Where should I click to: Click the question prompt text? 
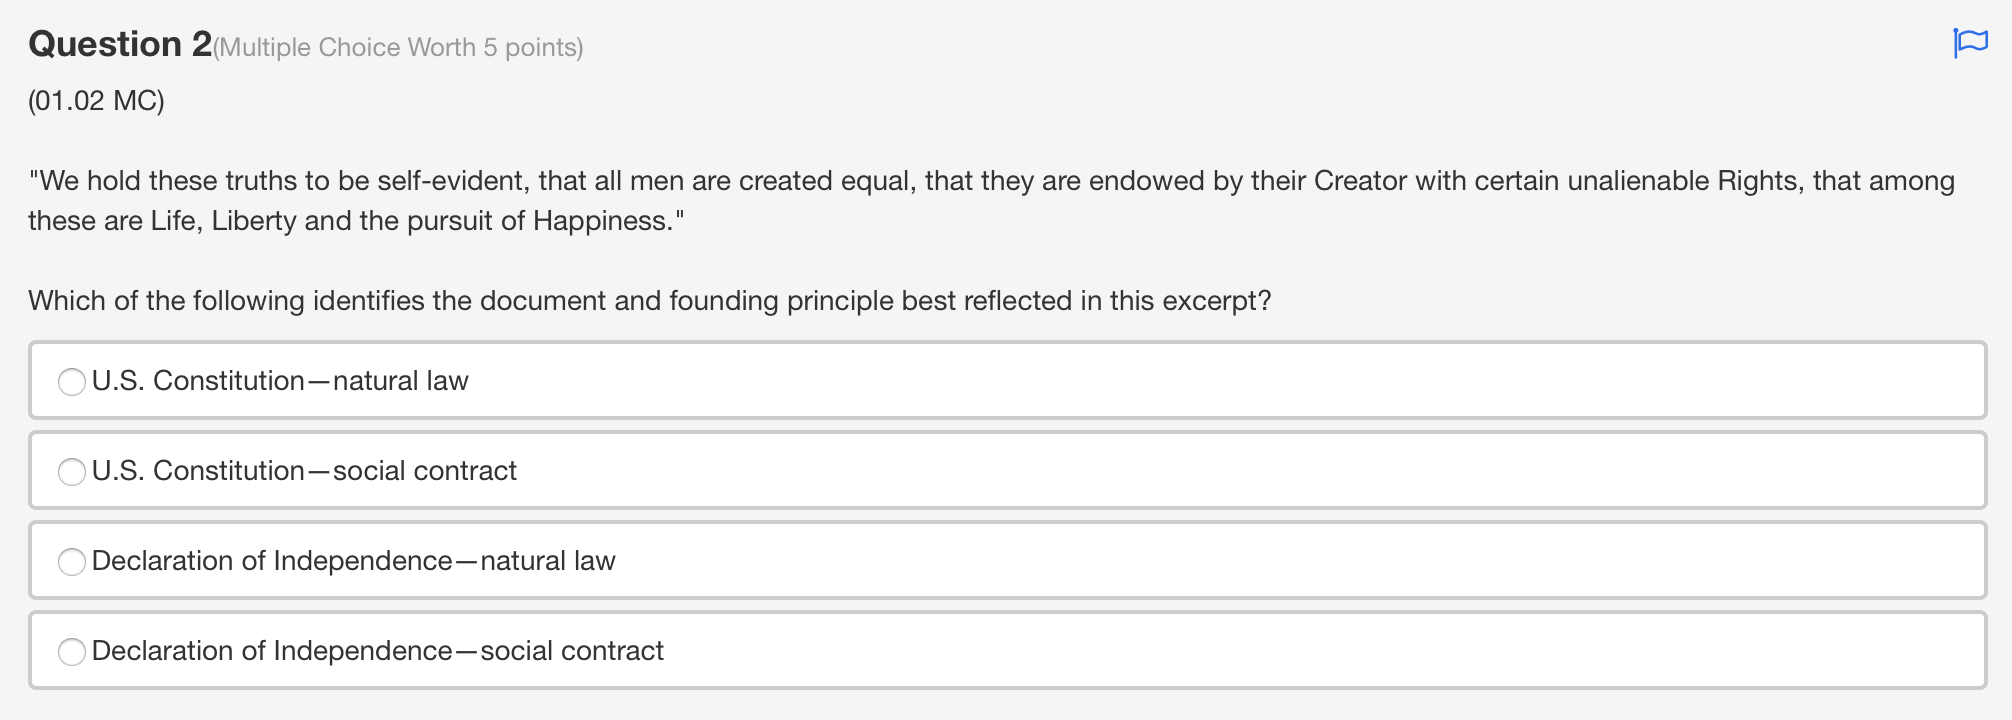(648, 298)
